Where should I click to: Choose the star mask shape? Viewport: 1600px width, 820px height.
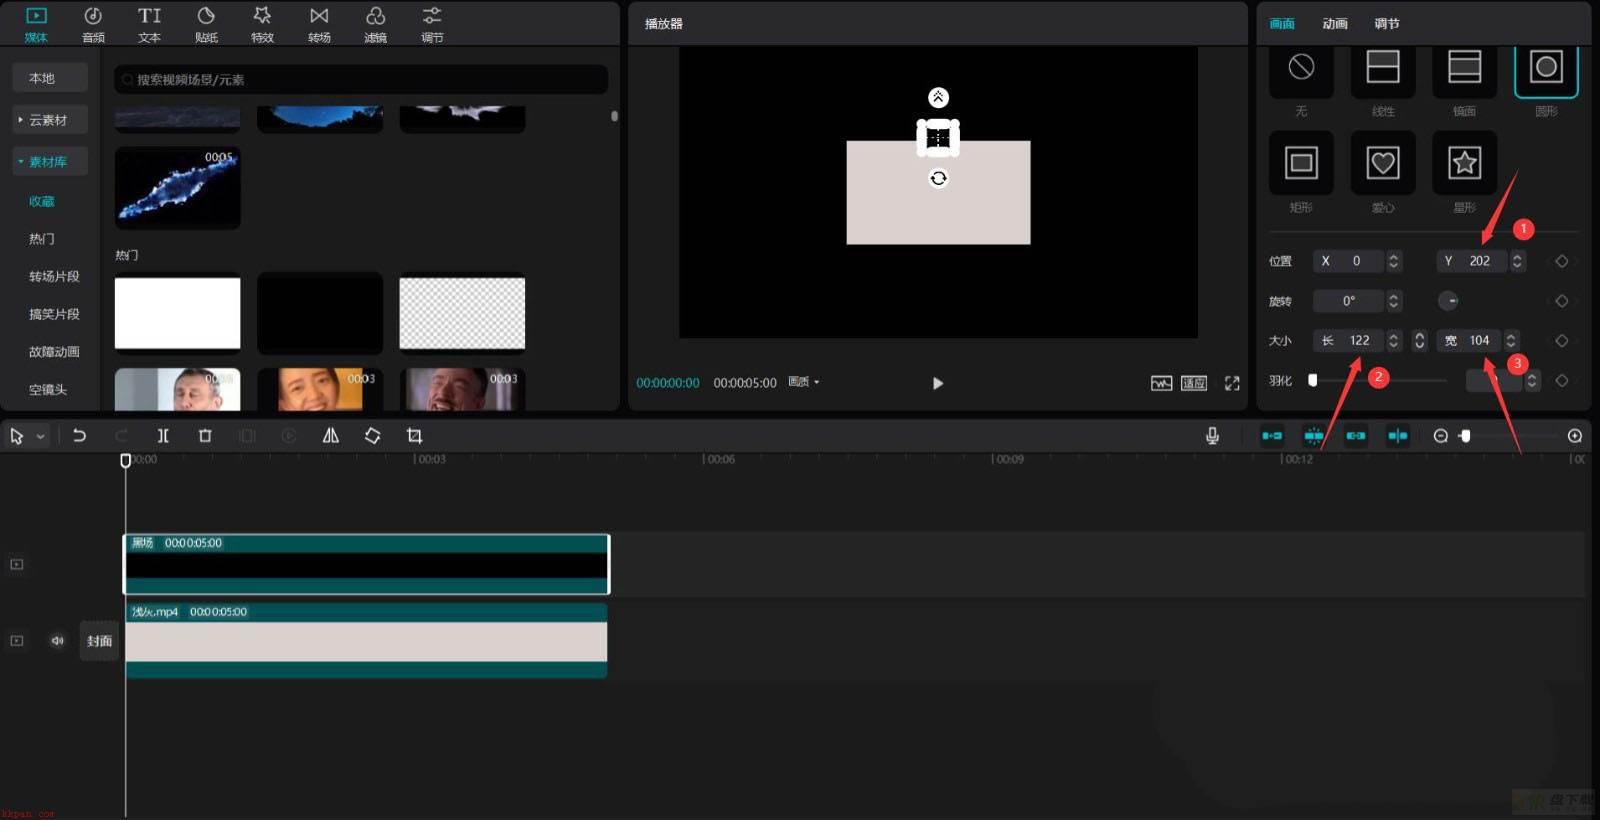click(1464, 163)
